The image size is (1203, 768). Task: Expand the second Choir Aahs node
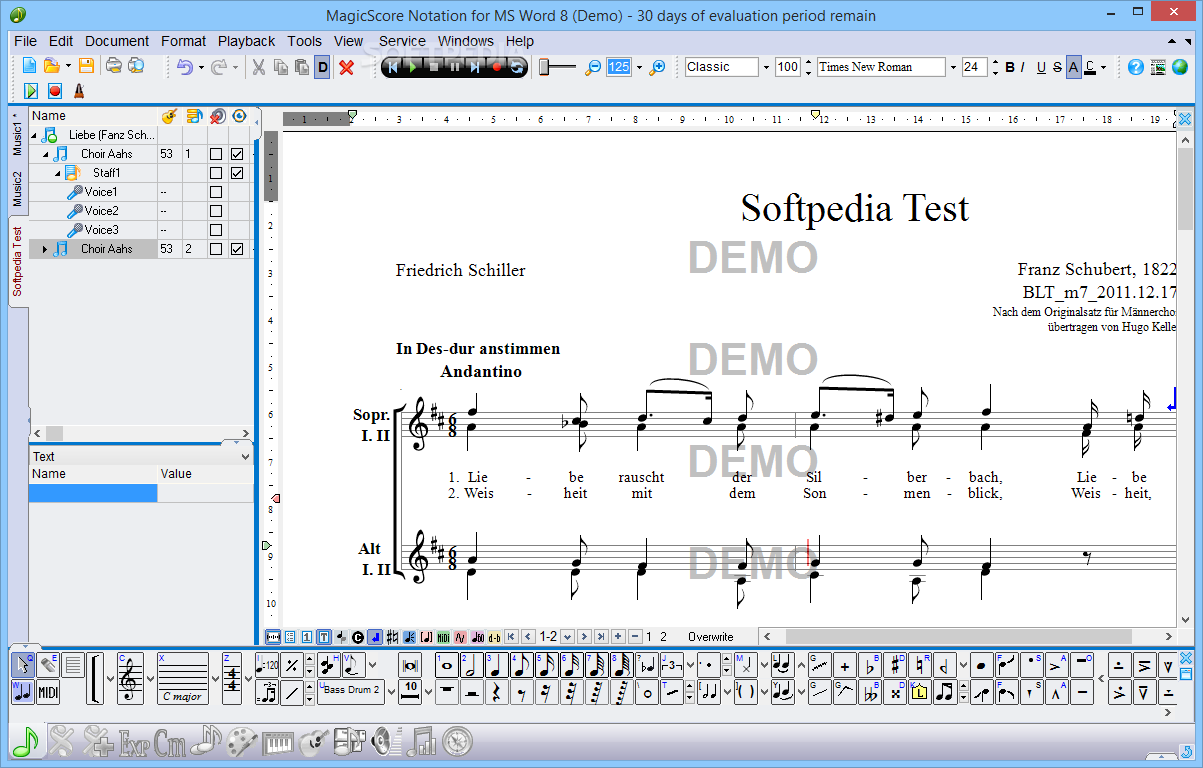tap(45, 249)
